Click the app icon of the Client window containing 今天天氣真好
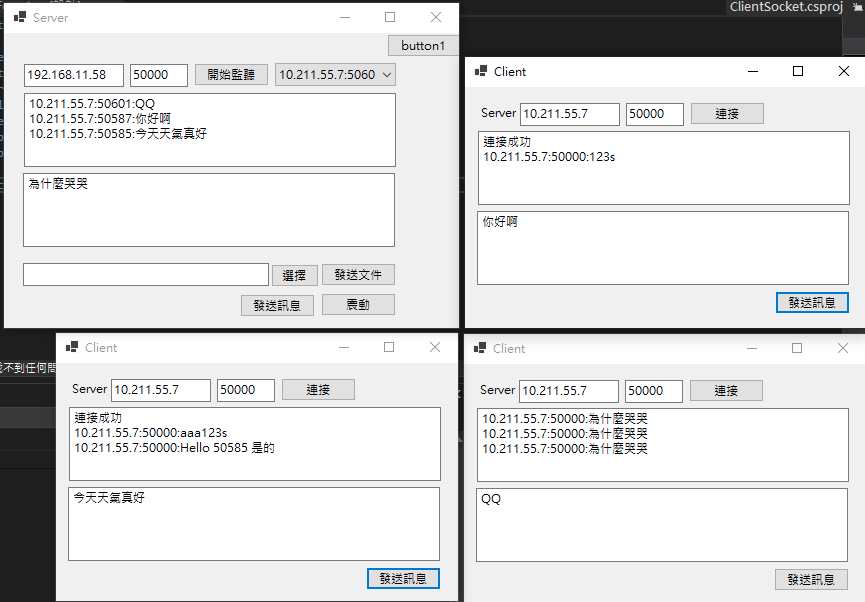This screenshot has height=602, width=865. pos(72,348)
